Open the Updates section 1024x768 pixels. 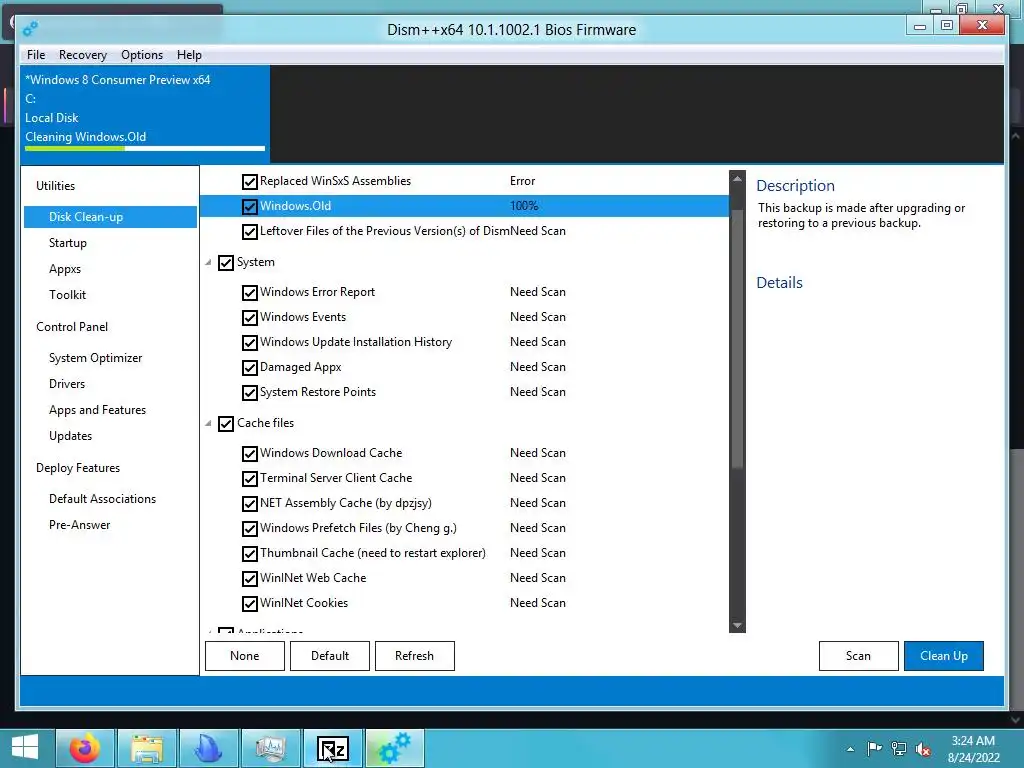pyautogui.click(x=71, y=436)
